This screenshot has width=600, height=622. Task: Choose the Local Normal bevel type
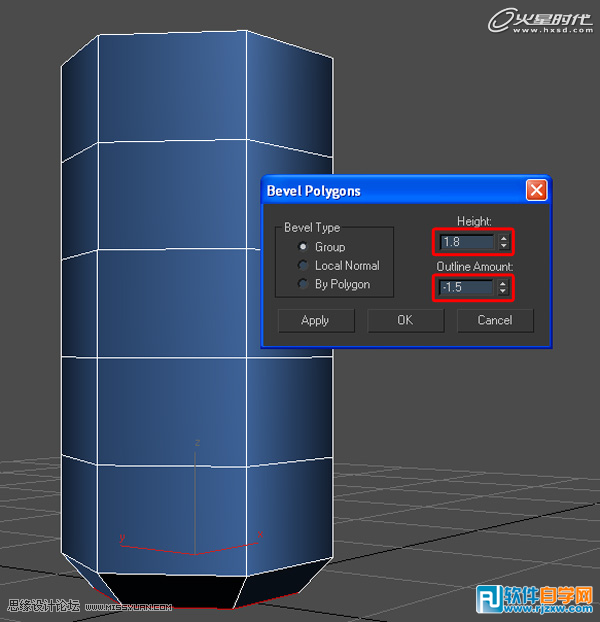coord(303,266)
